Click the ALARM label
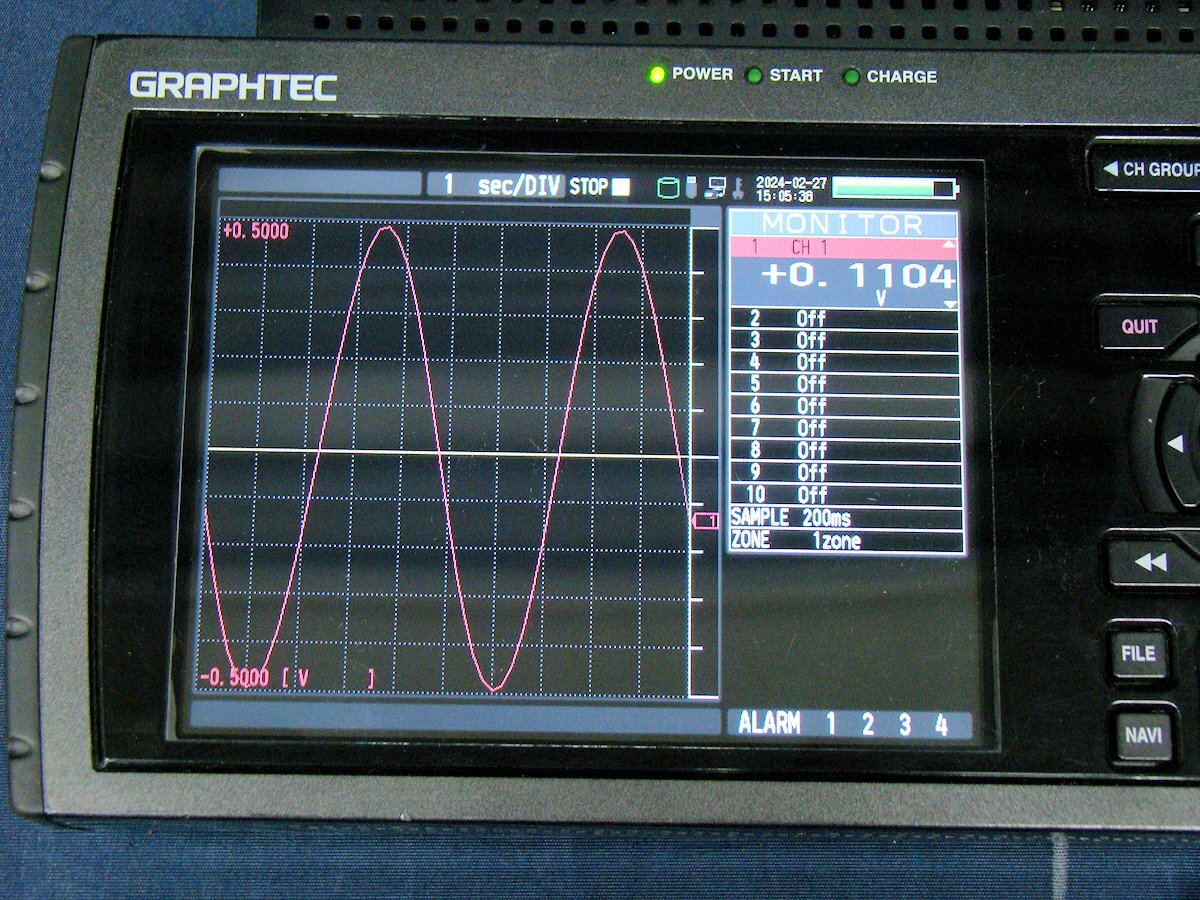Image resolution: width=1200 pixels, height=900 pixels. pos(769,724)
